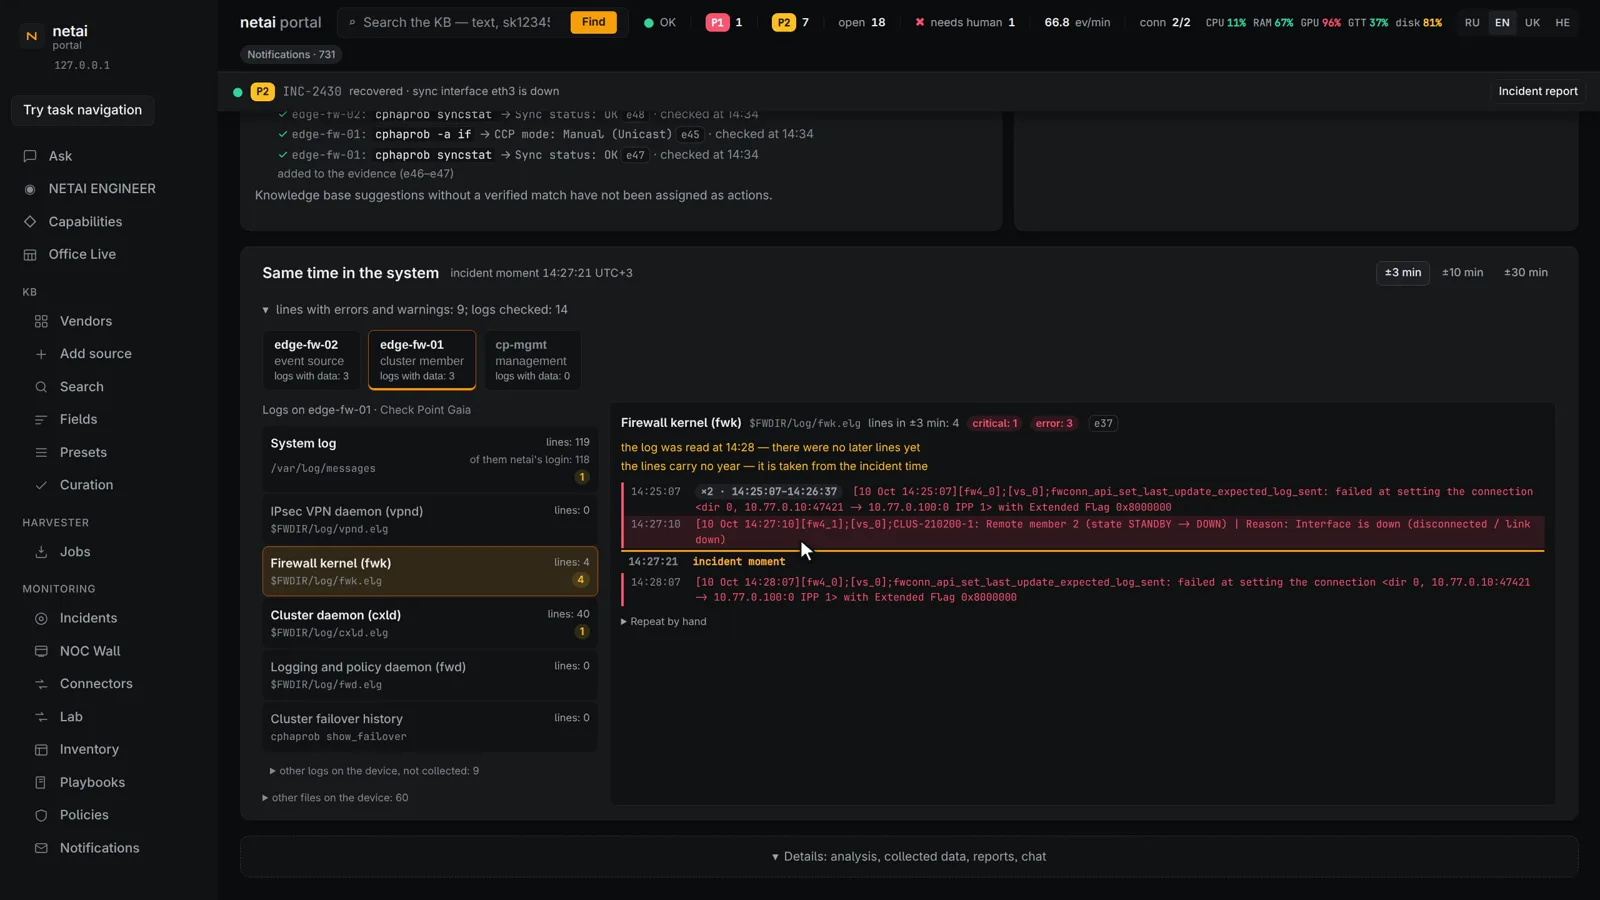Click the Curation checkmark icon
Viewport: 1600px width, 900px height.
click(x=41, y=485)
